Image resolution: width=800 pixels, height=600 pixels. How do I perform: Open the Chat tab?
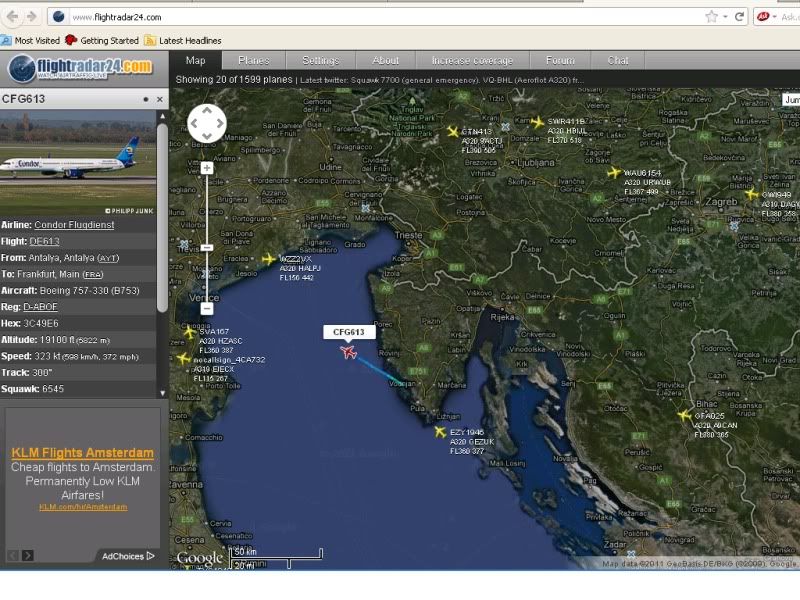point(617,60)
